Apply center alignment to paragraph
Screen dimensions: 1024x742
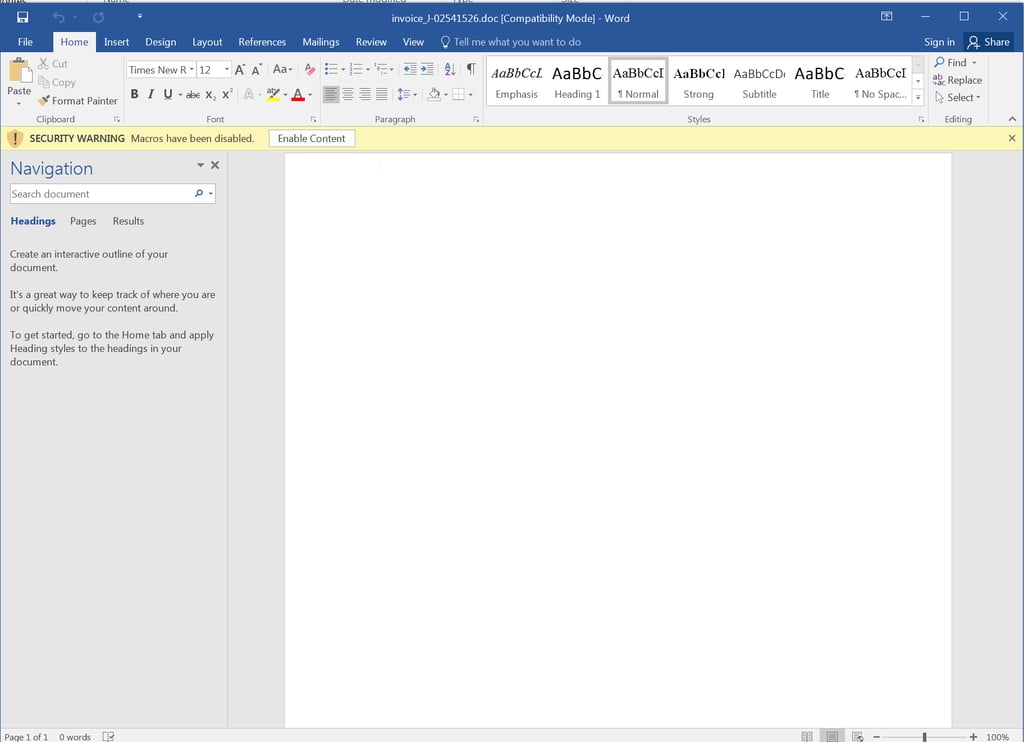[x=348, y=94]
